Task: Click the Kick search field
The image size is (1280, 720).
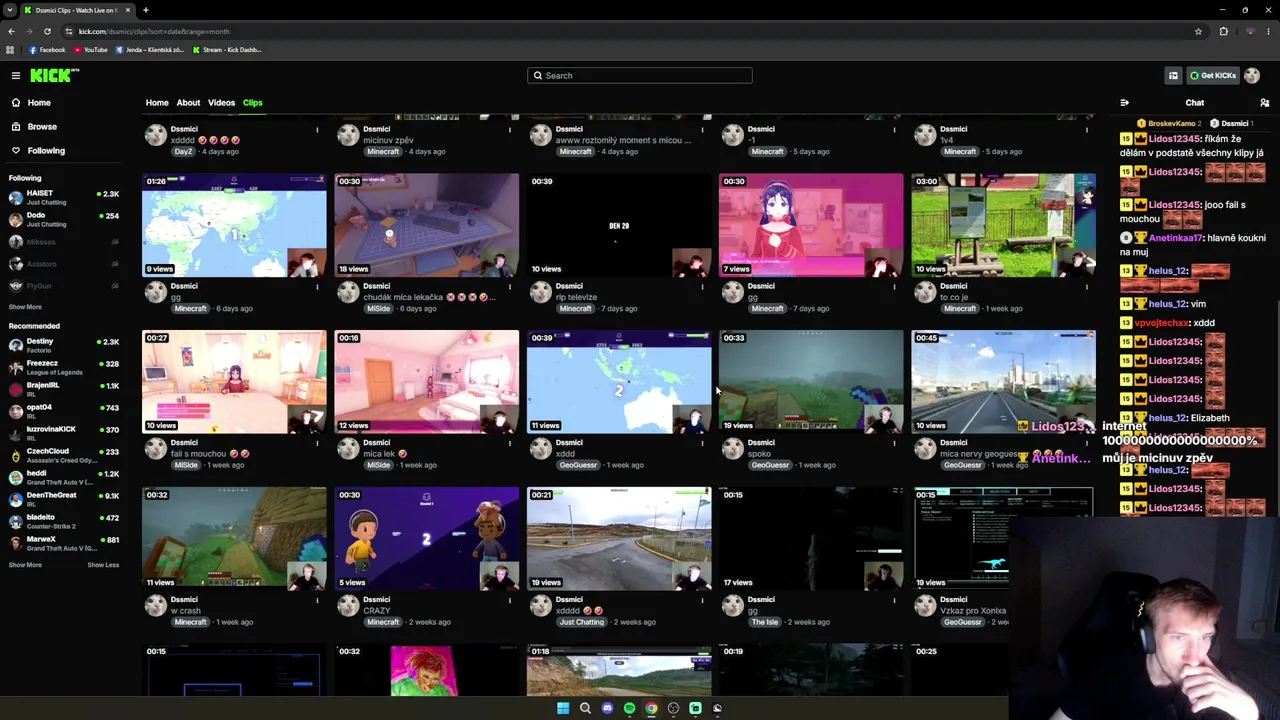Action: (640, 75)
